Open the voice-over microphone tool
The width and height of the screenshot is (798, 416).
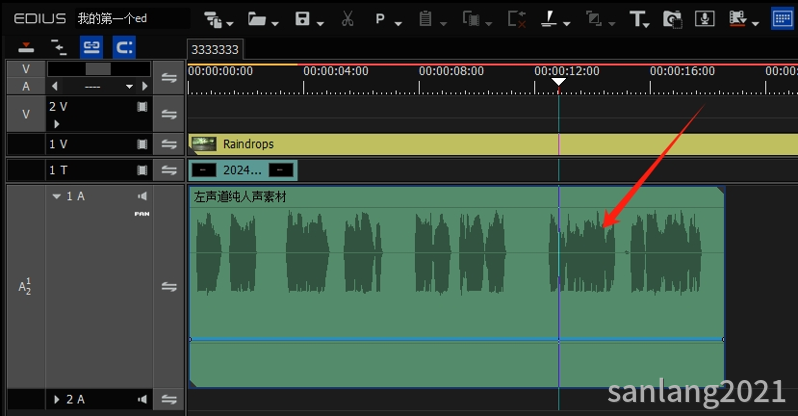tap(704, 18)
